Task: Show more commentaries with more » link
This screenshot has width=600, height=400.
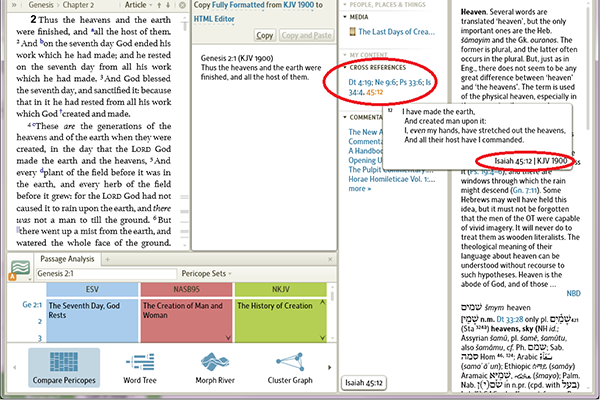Action: (x=360, y=189)
